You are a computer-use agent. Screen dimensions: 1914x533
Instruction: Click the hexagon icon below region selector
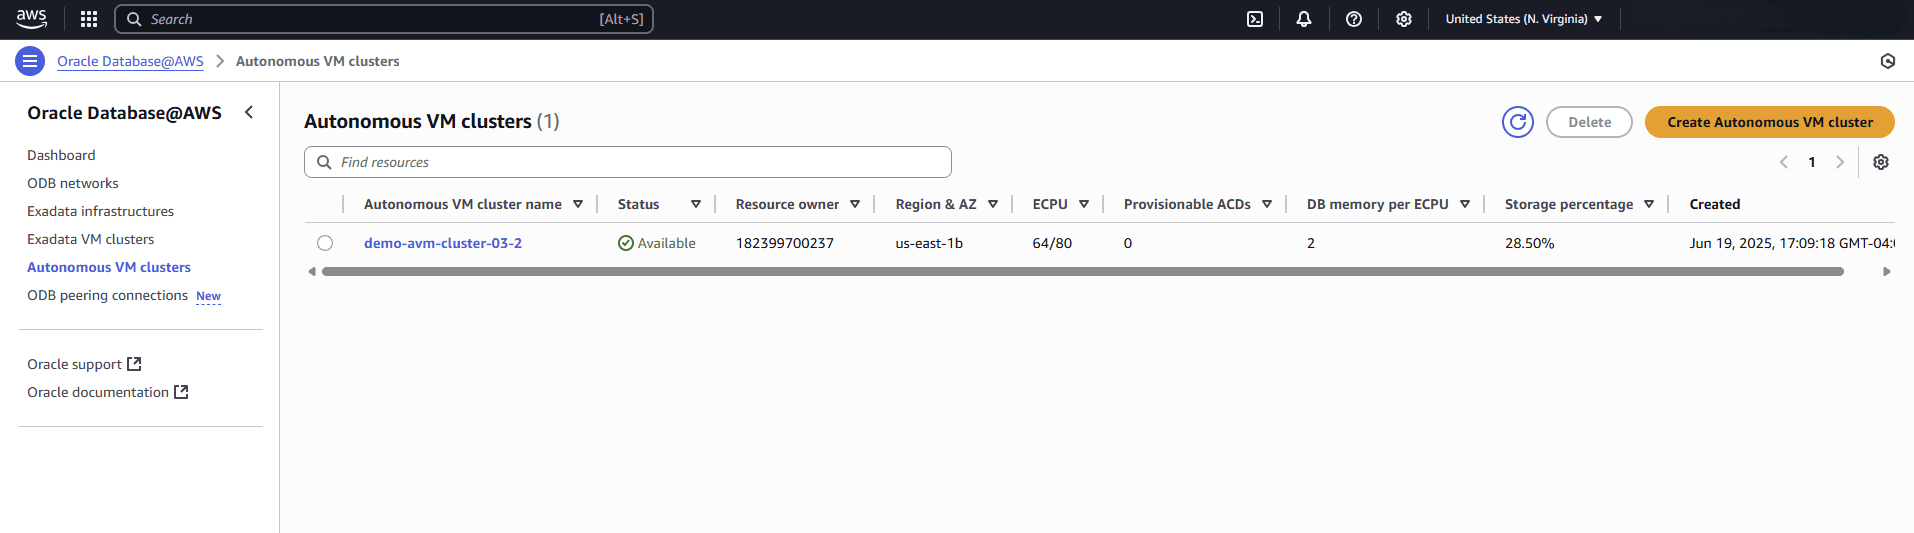(x=1888, y=61)
